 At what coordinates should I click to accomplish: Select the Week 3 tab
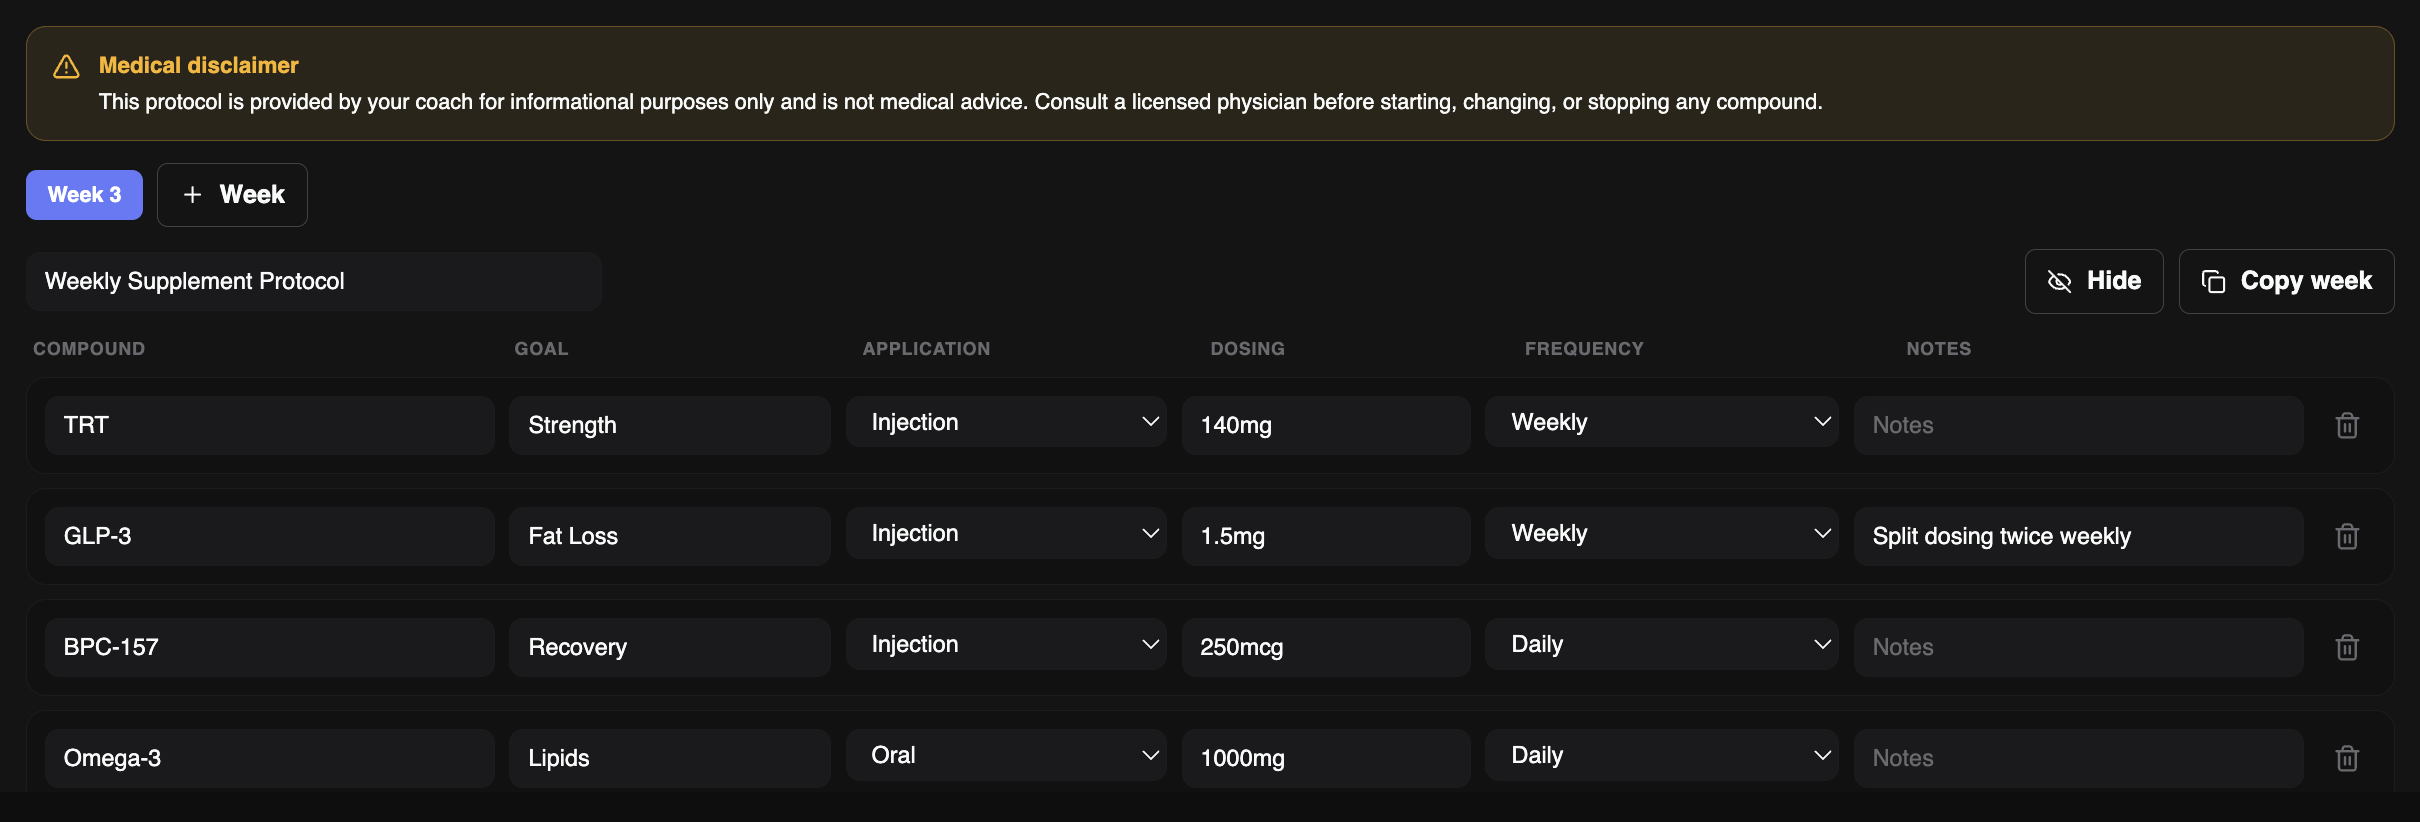[x=84, y=195]
